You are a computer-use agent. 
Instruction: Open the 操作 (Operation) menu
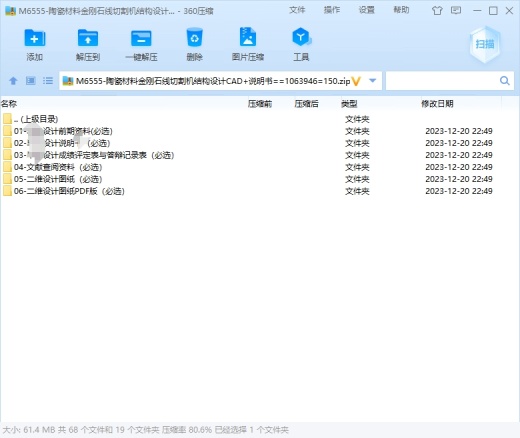332,10
